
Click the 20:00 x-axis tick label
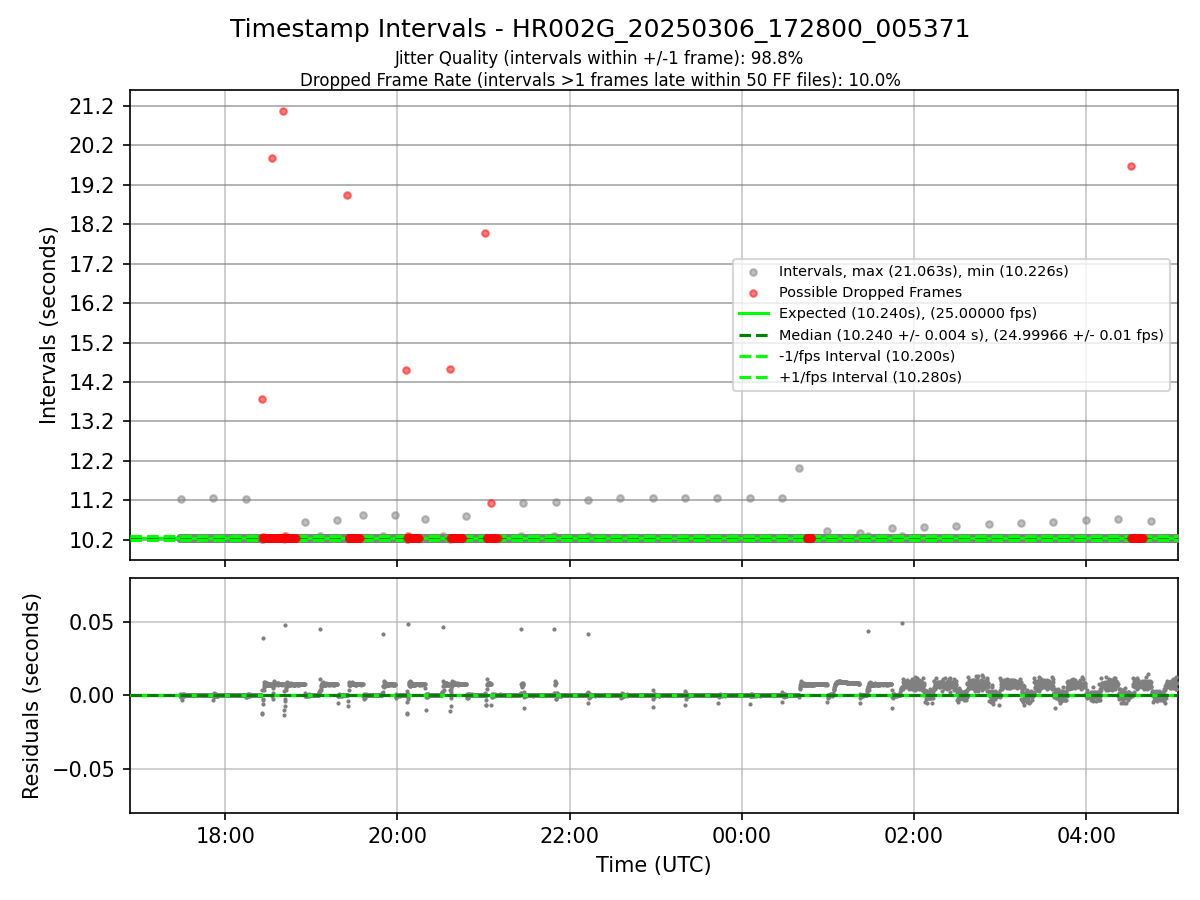pos(397,835)
